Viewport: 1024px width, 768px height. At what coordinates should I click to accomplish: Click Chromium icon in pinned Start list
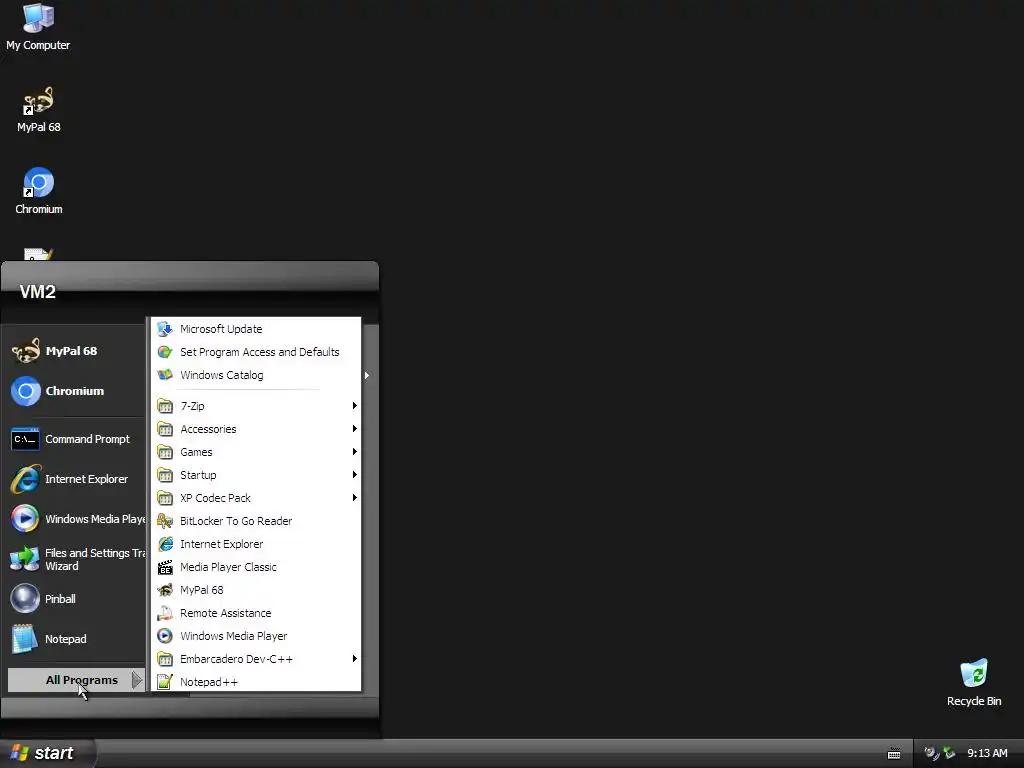(25, 391)
